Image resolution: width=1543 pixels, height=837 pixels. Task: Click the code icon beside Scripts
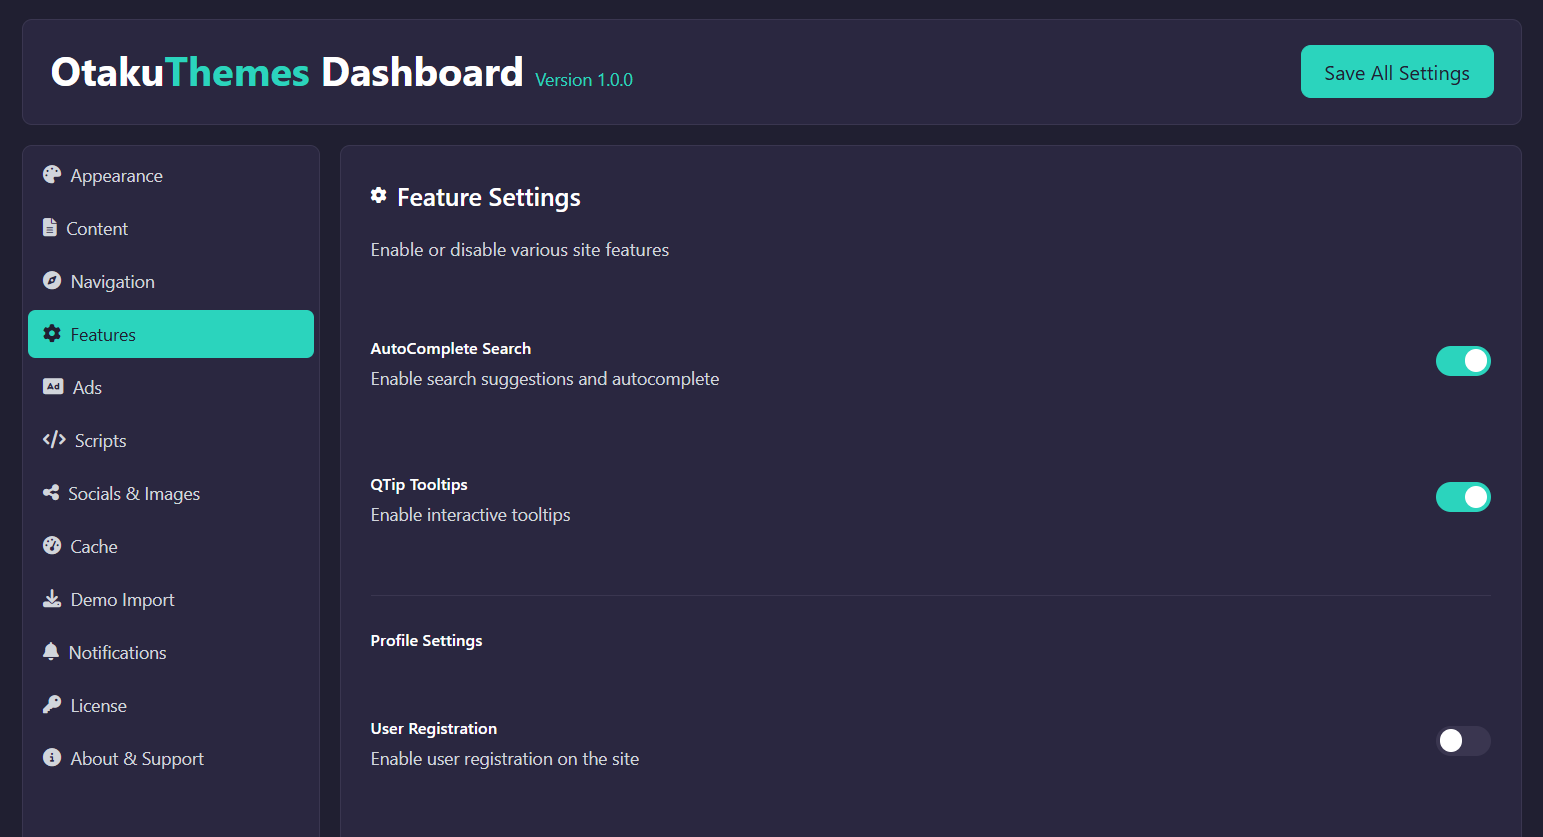click(x=53, y=440)
